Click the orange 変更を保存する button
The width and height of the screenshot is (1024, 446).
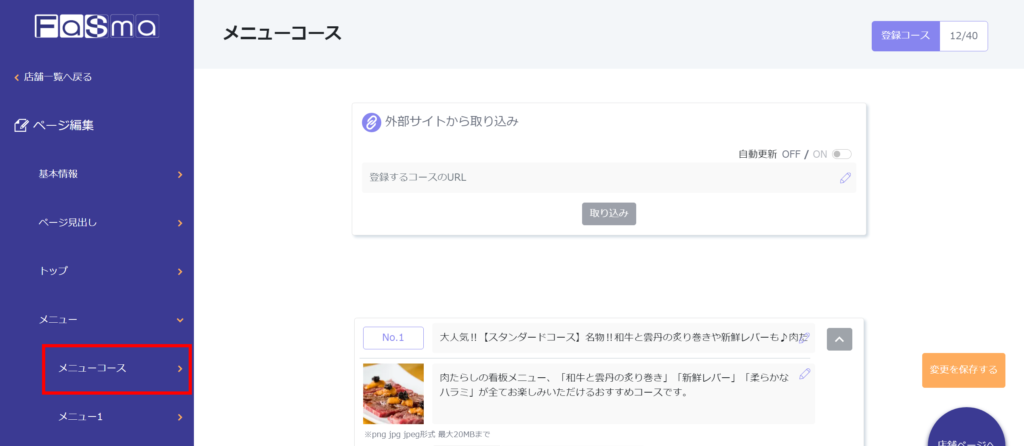point(963,370)
